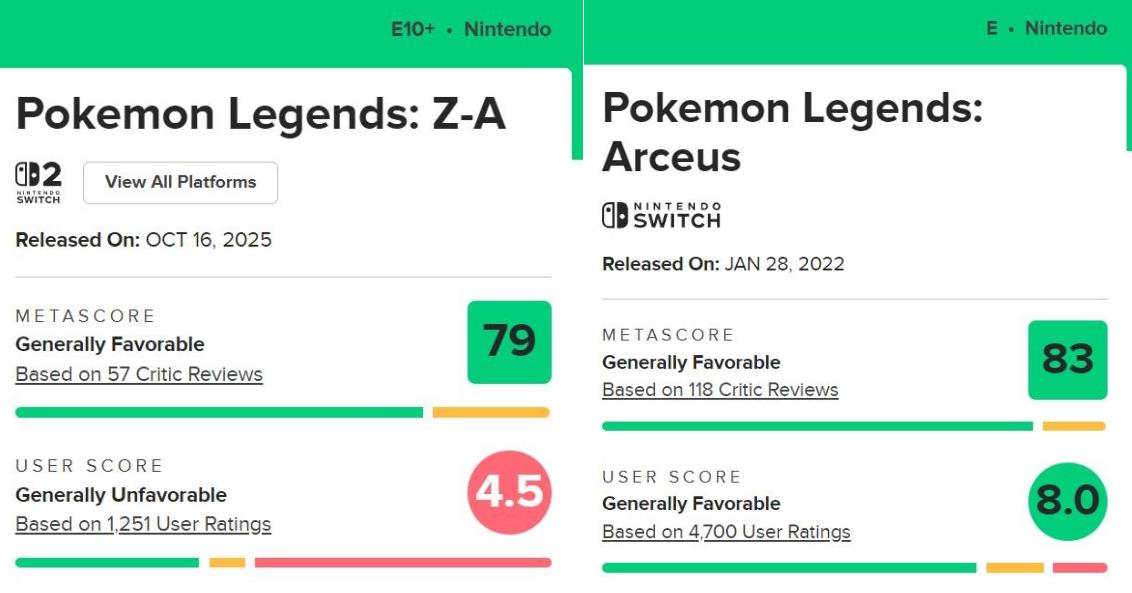Click the green segment of Arceus user score bar
Image resolution: width=1132 pixels, height=593 pixels.
click(788, 568)
